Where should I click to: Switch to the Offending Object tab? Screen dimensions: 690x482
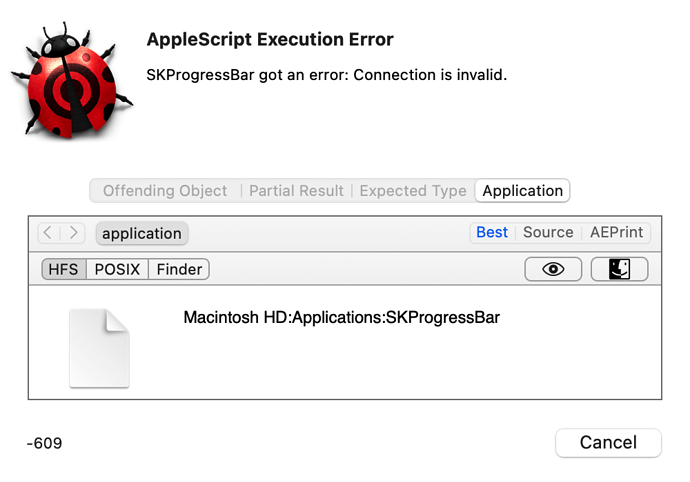pyautogui.click(x=165, y=191)
